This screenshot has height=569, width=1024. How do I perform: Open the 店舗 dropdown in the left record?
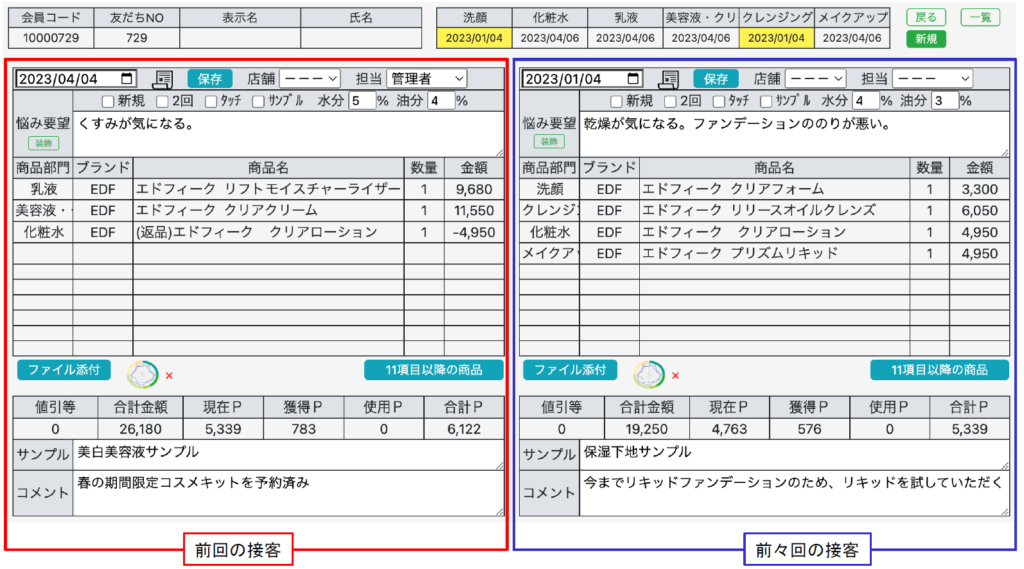(x=310, y=79)
